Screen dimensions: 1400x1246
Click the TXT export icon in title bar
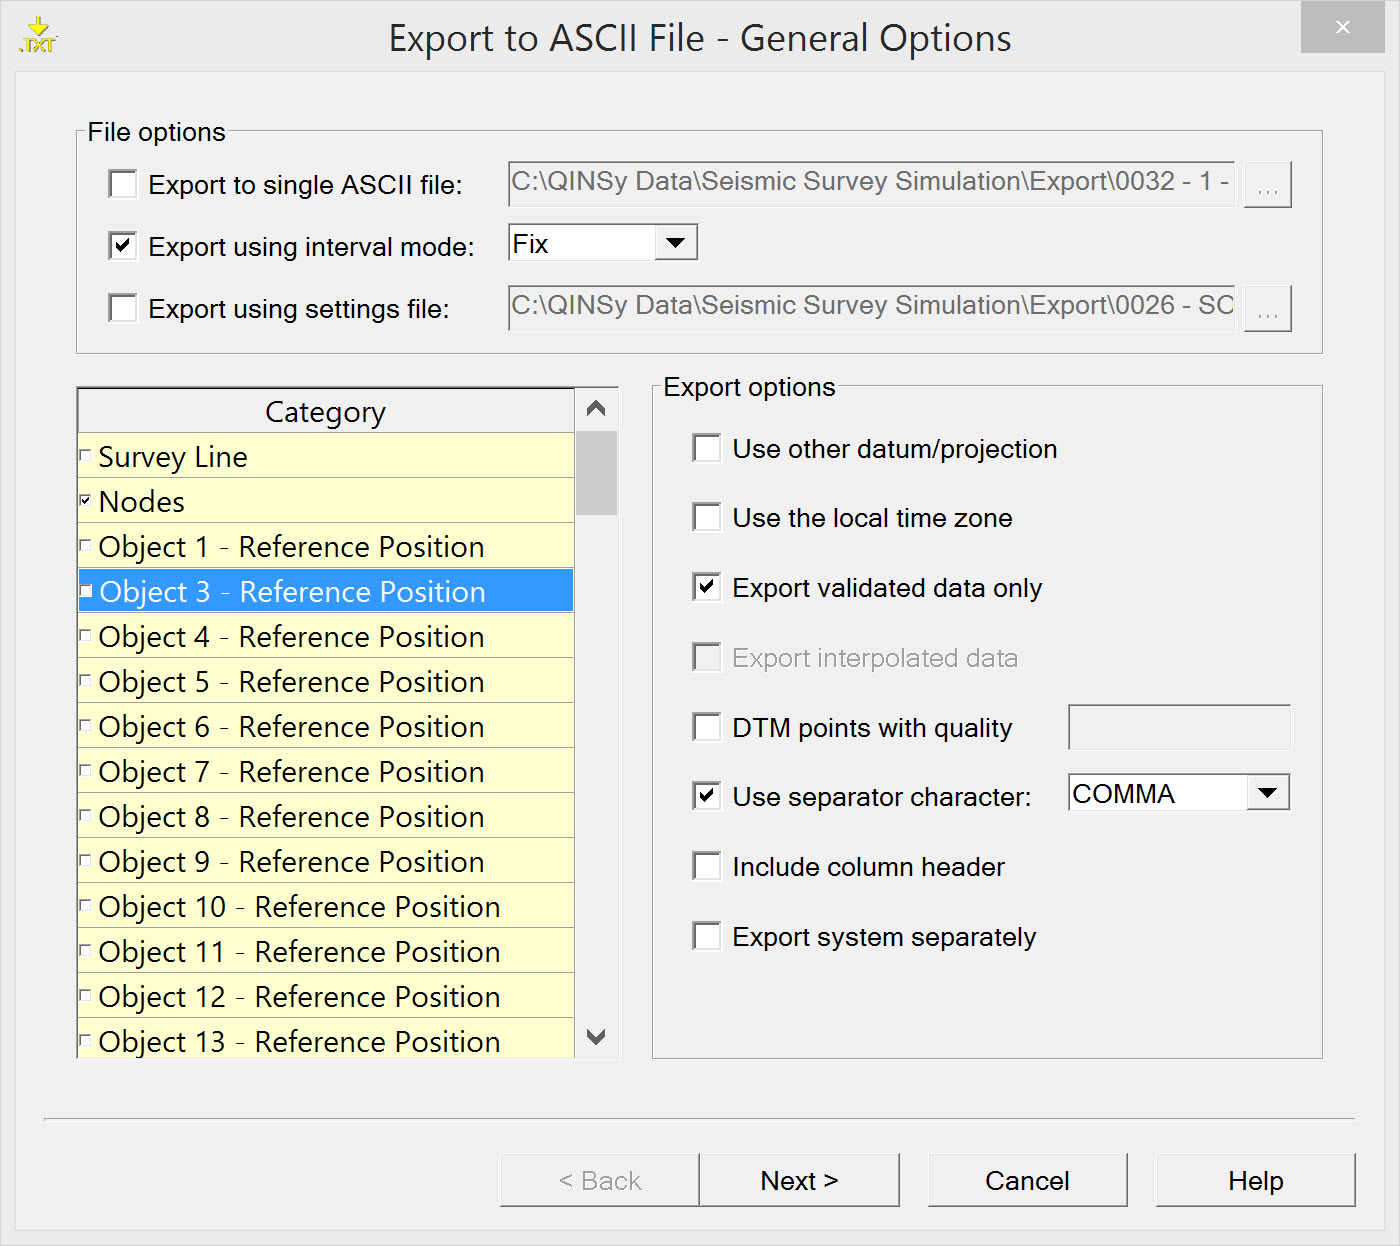[x=38, y=35]
